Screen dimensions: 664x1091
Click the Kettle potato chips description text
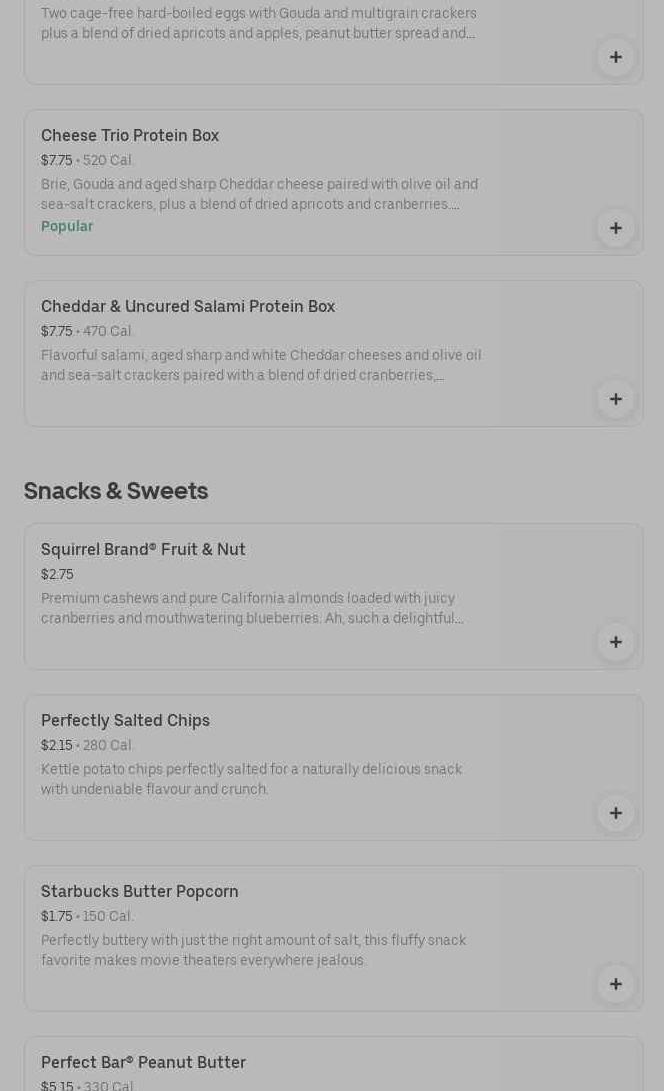tap(251, 780)
